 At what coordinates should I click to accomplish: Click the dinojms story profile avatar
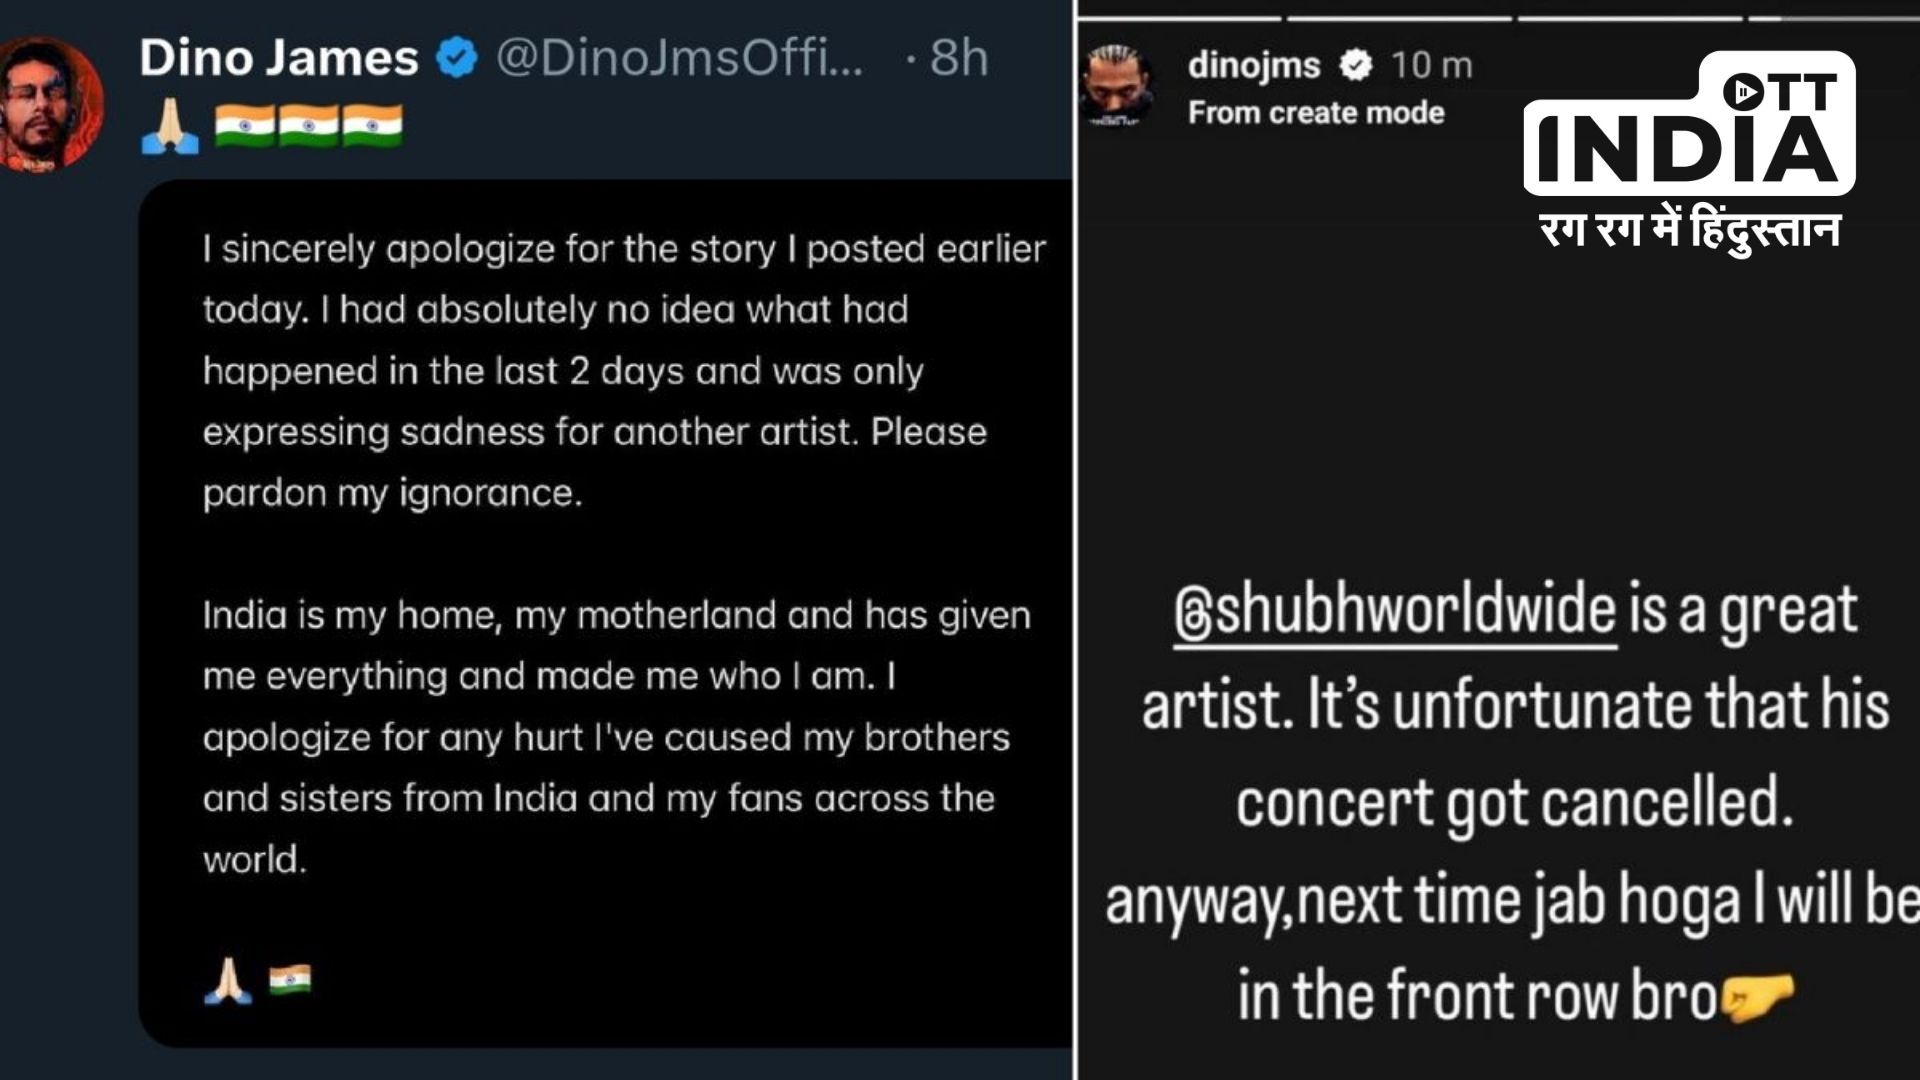click(x=1119, y=86)
